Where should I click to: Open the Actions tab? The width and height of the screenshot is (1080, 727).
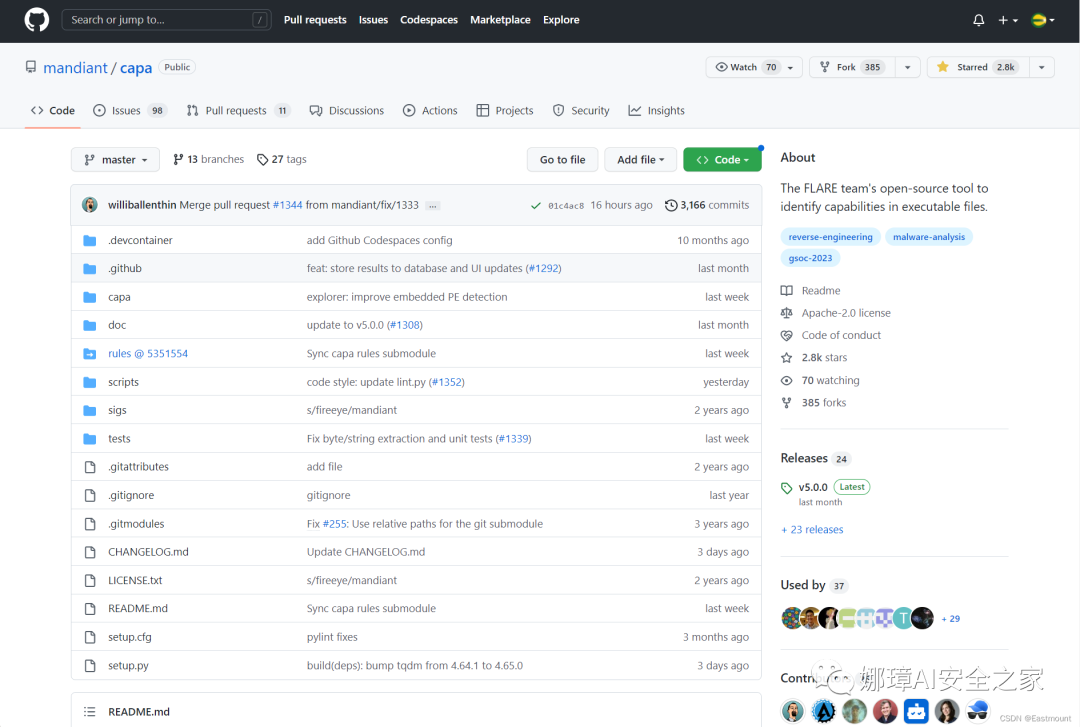tap(430, 110)
